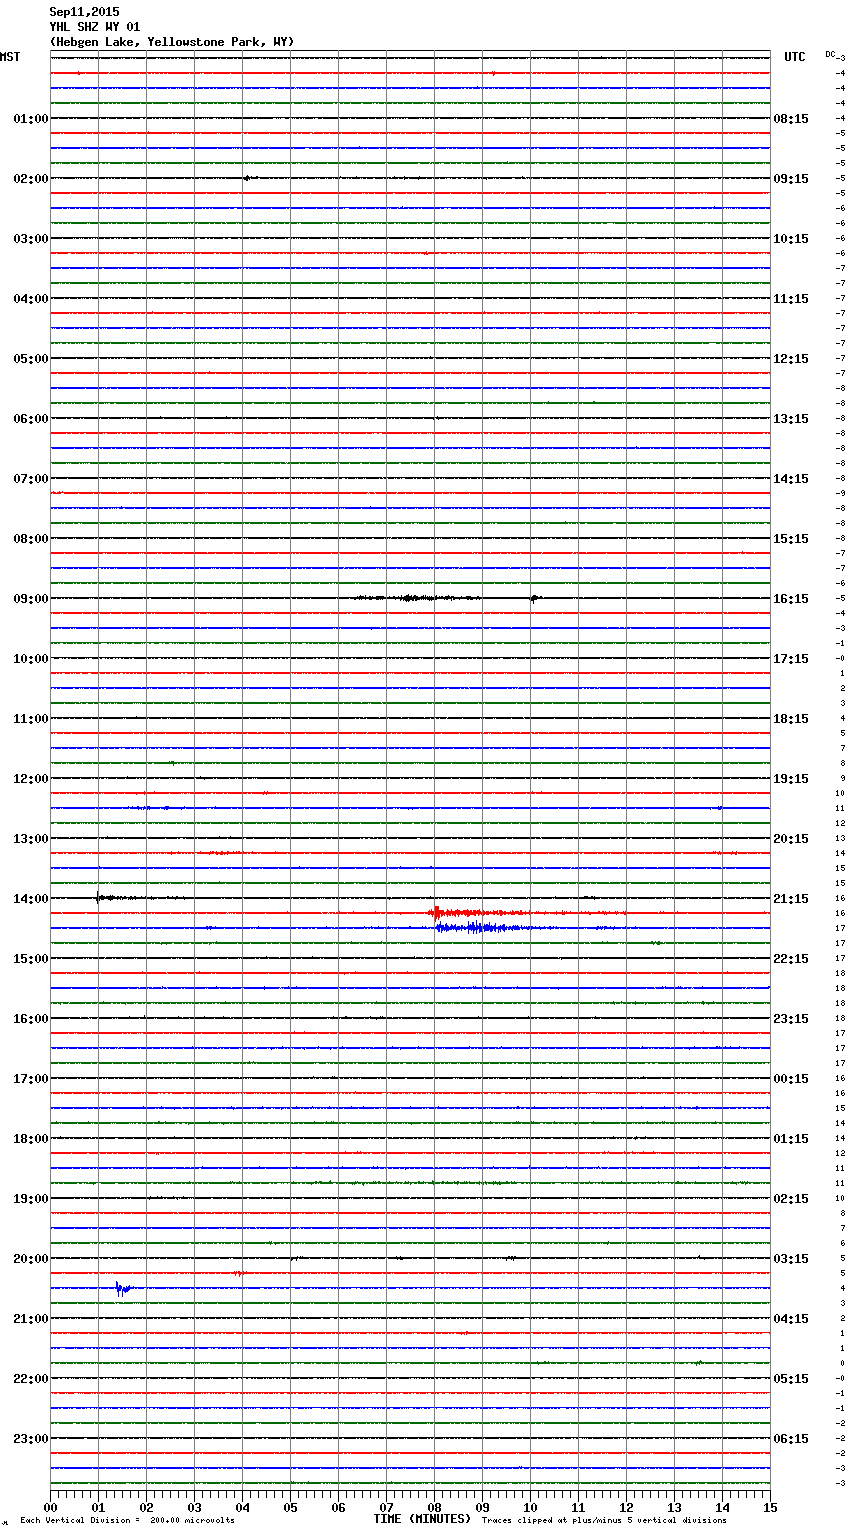Screen dimensions: 850x1534
Task: Click the 18:15 UTC time label
Action: (791, 719)
